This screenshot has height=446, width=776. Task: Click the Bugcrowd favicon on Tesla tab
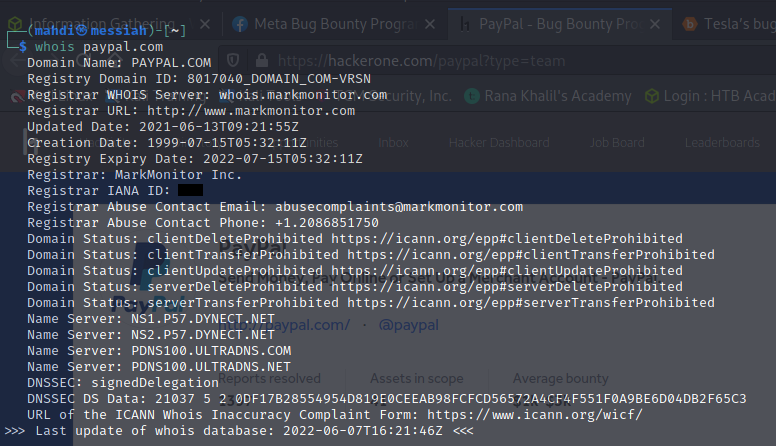click(689, 24)
